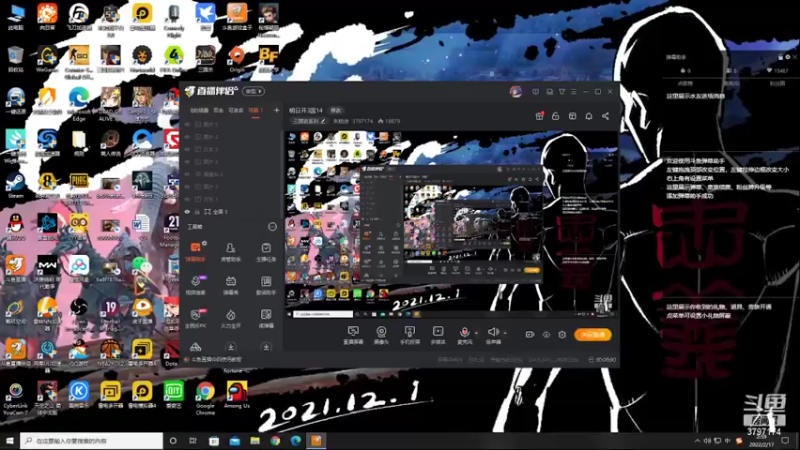Switch to the 场景 1 tab
This screenshot has width=800, height=450.
point(255,111)
